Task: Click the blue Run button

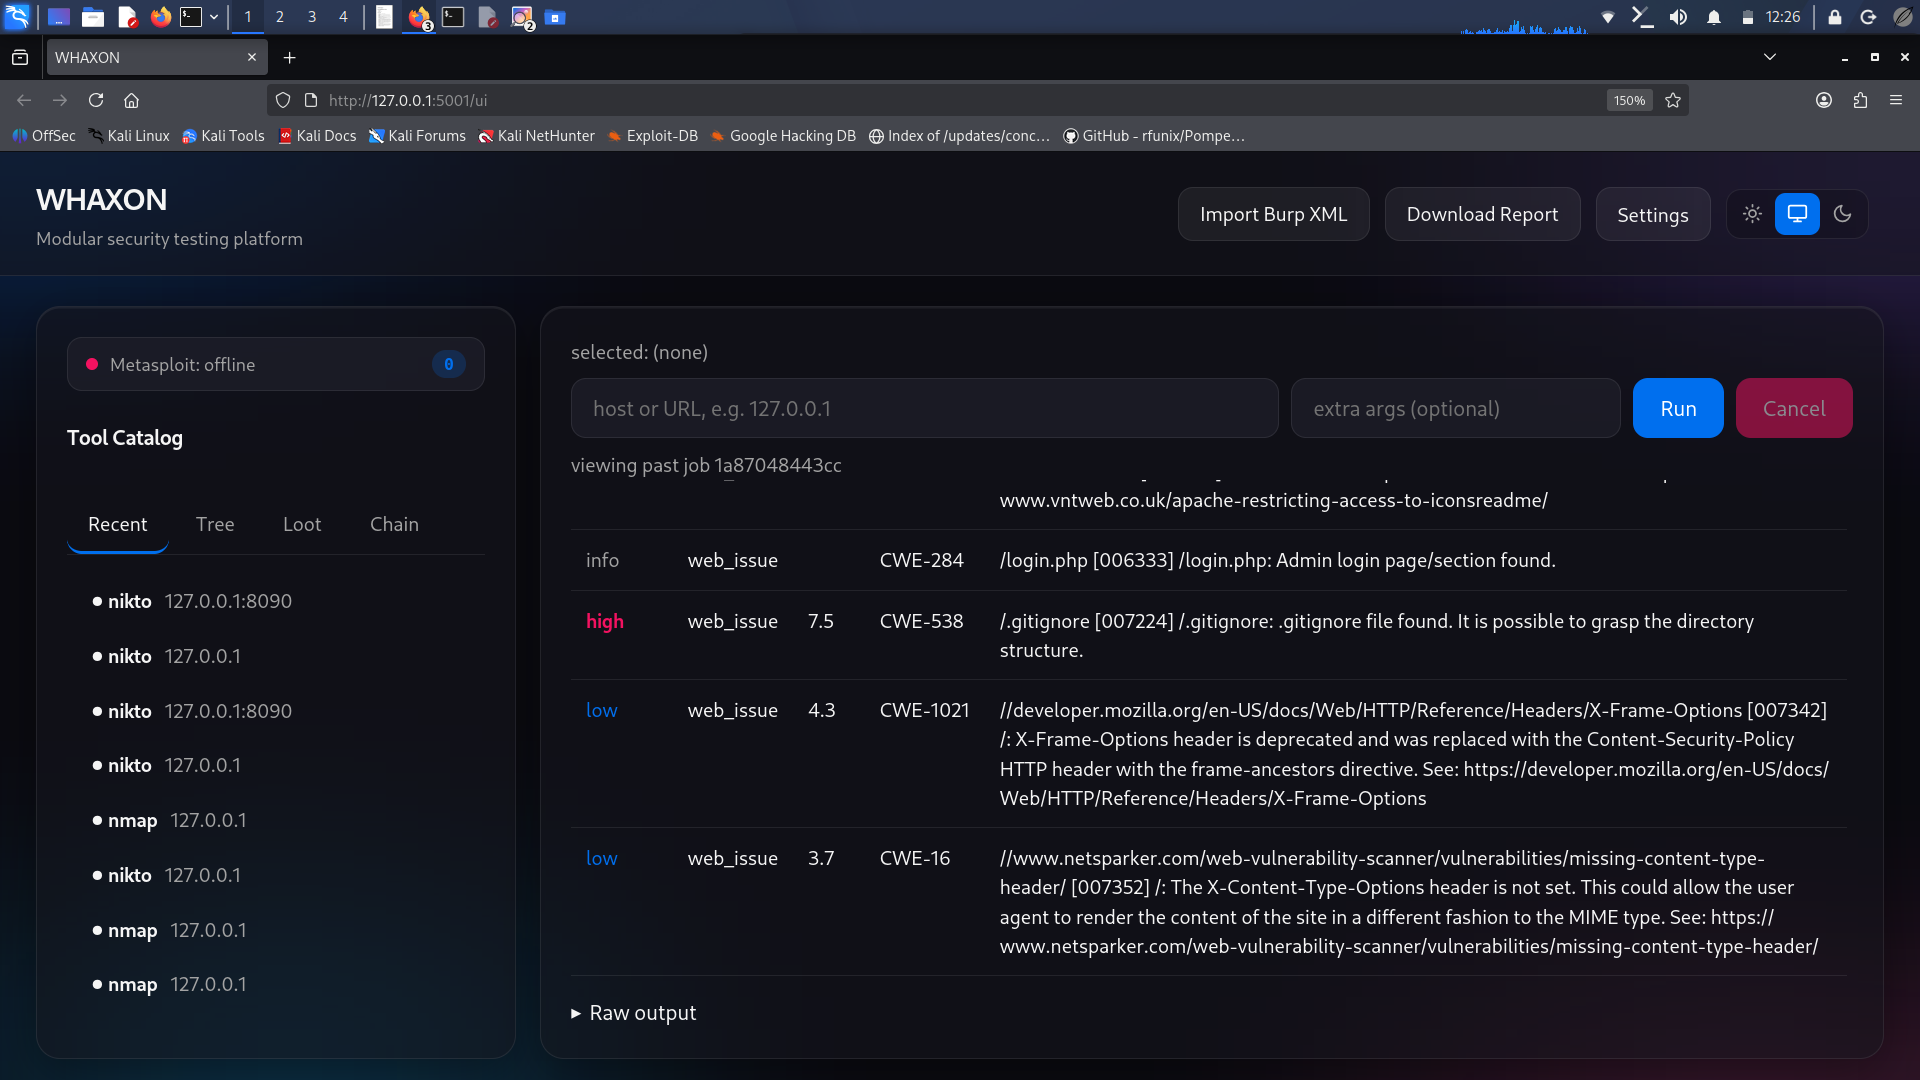Action: click(1678, 408)
